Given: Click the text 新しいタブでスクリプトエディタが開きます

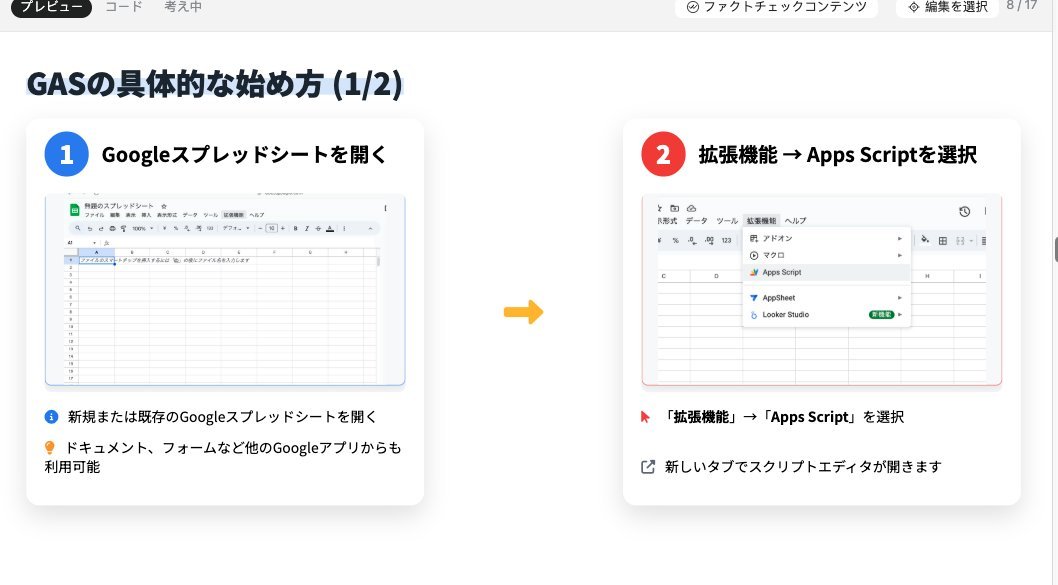Looking at the screenshot, I should [x=803, y=467].
